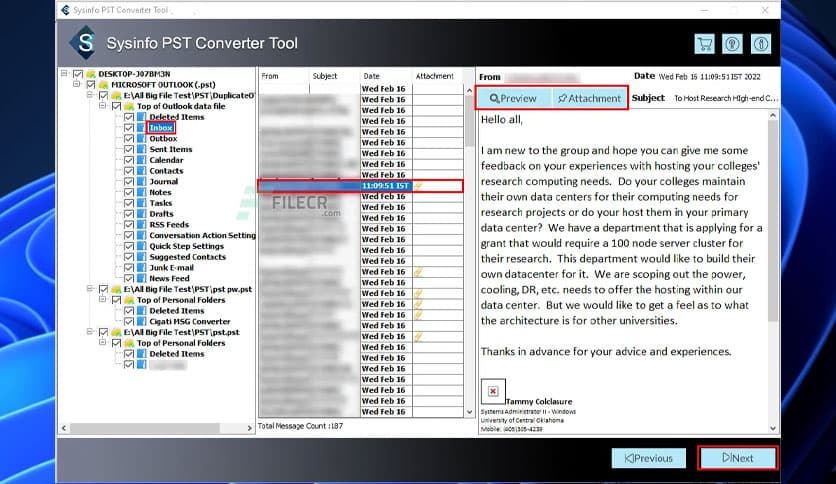
Task: Click the Sent Items folder icon
Action: click(x=141, y=149)
